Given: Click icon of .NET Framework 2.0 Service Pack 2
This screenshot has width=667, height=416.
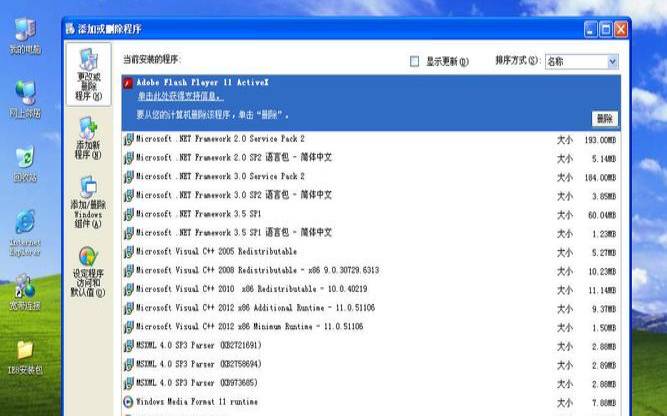Looking at the screenshot, I should coord(128,139).
